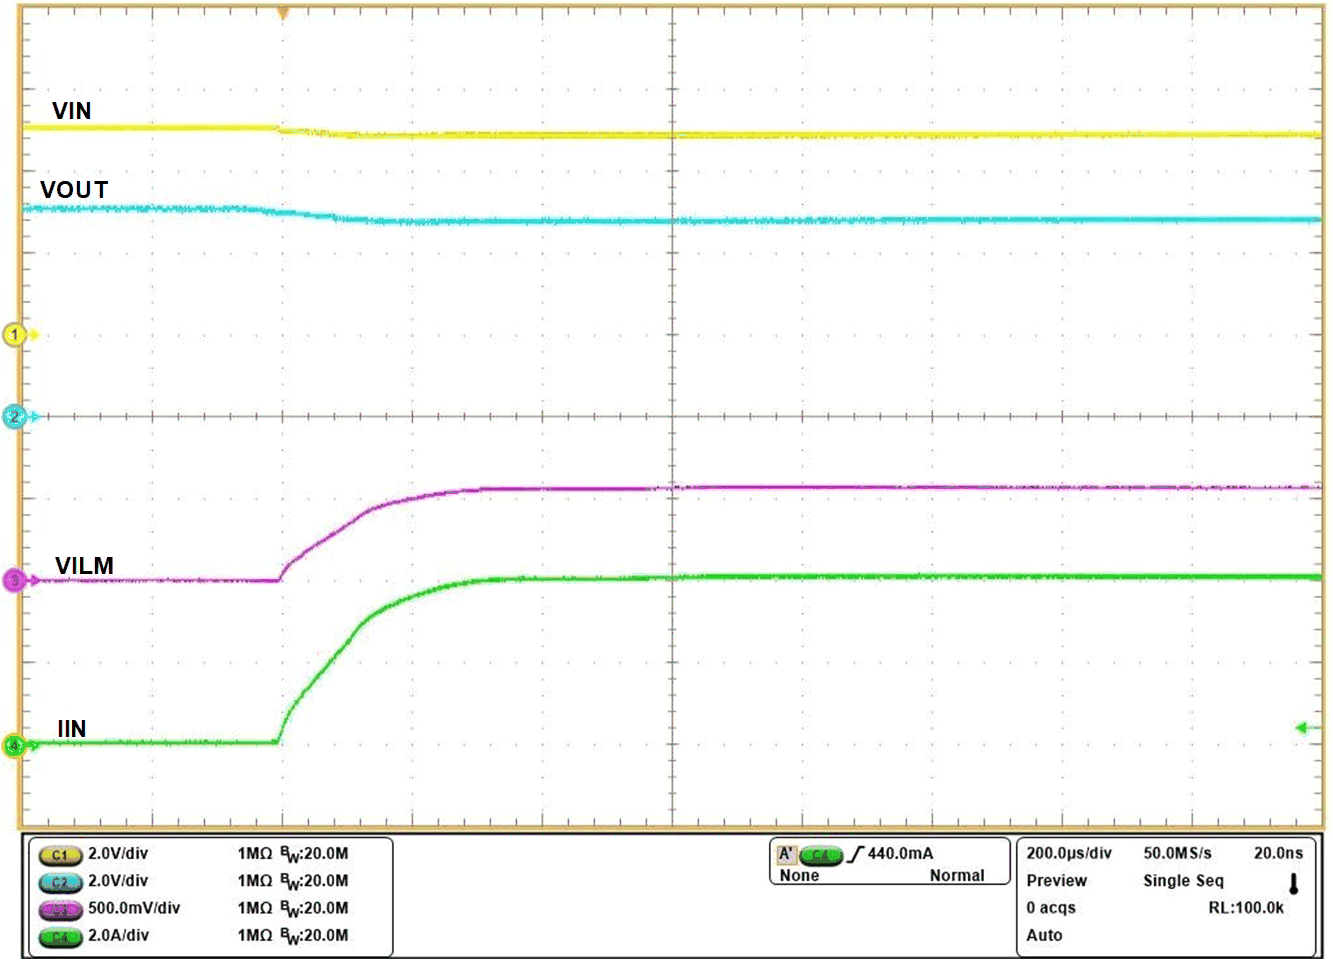Image resolution: width=1333 pixels, height=960 pixels.
Task: Click the C2 2.0V/div scale readout
Action: (x=118, y=881)
